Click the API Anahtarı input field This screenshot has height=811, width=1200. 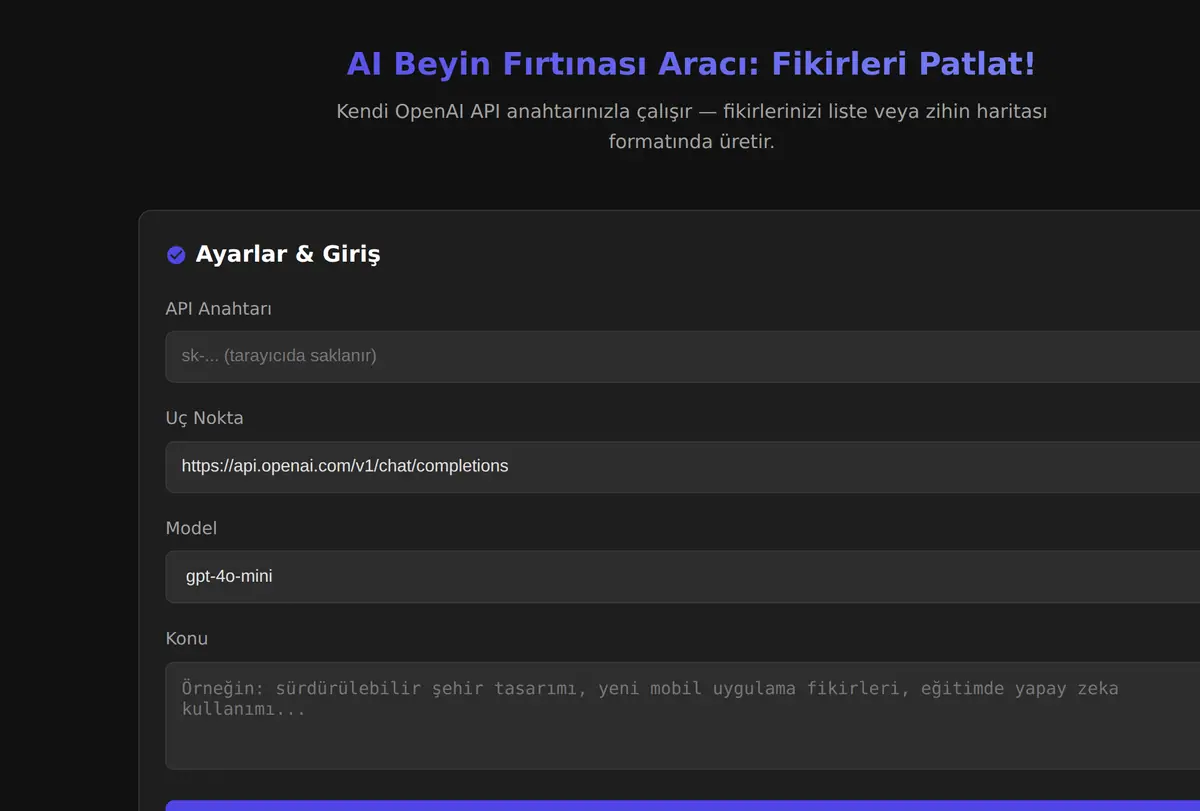click(683, 356)
